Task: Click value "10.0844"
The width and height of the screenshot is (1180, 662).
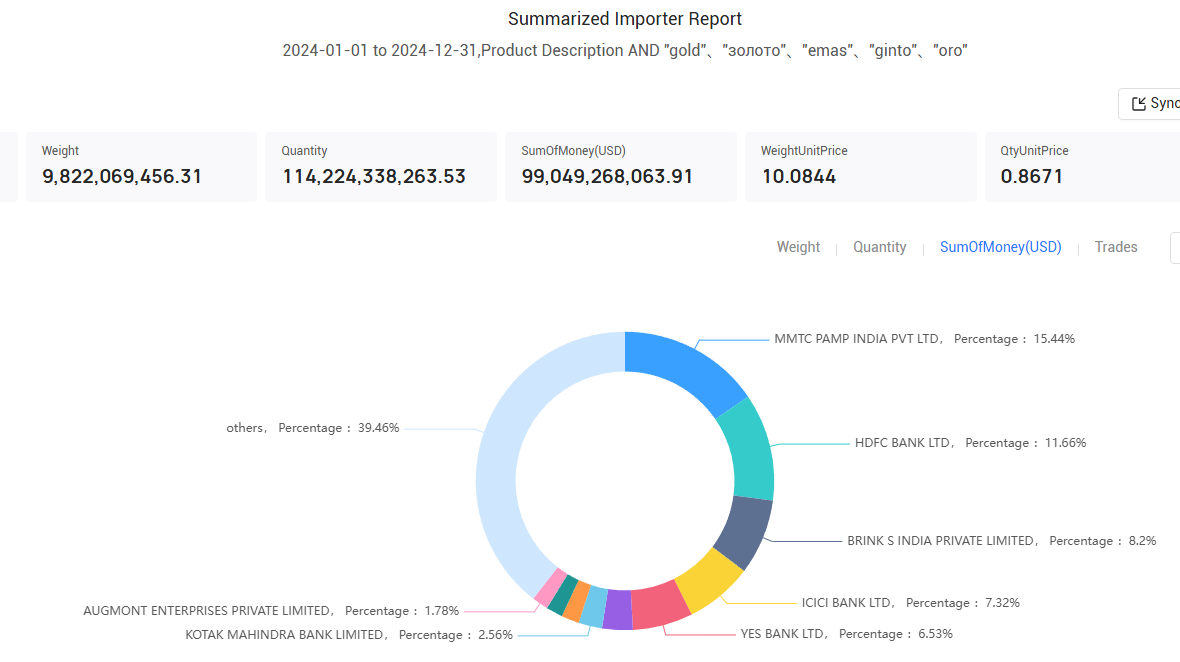Action: pos(798,176)
